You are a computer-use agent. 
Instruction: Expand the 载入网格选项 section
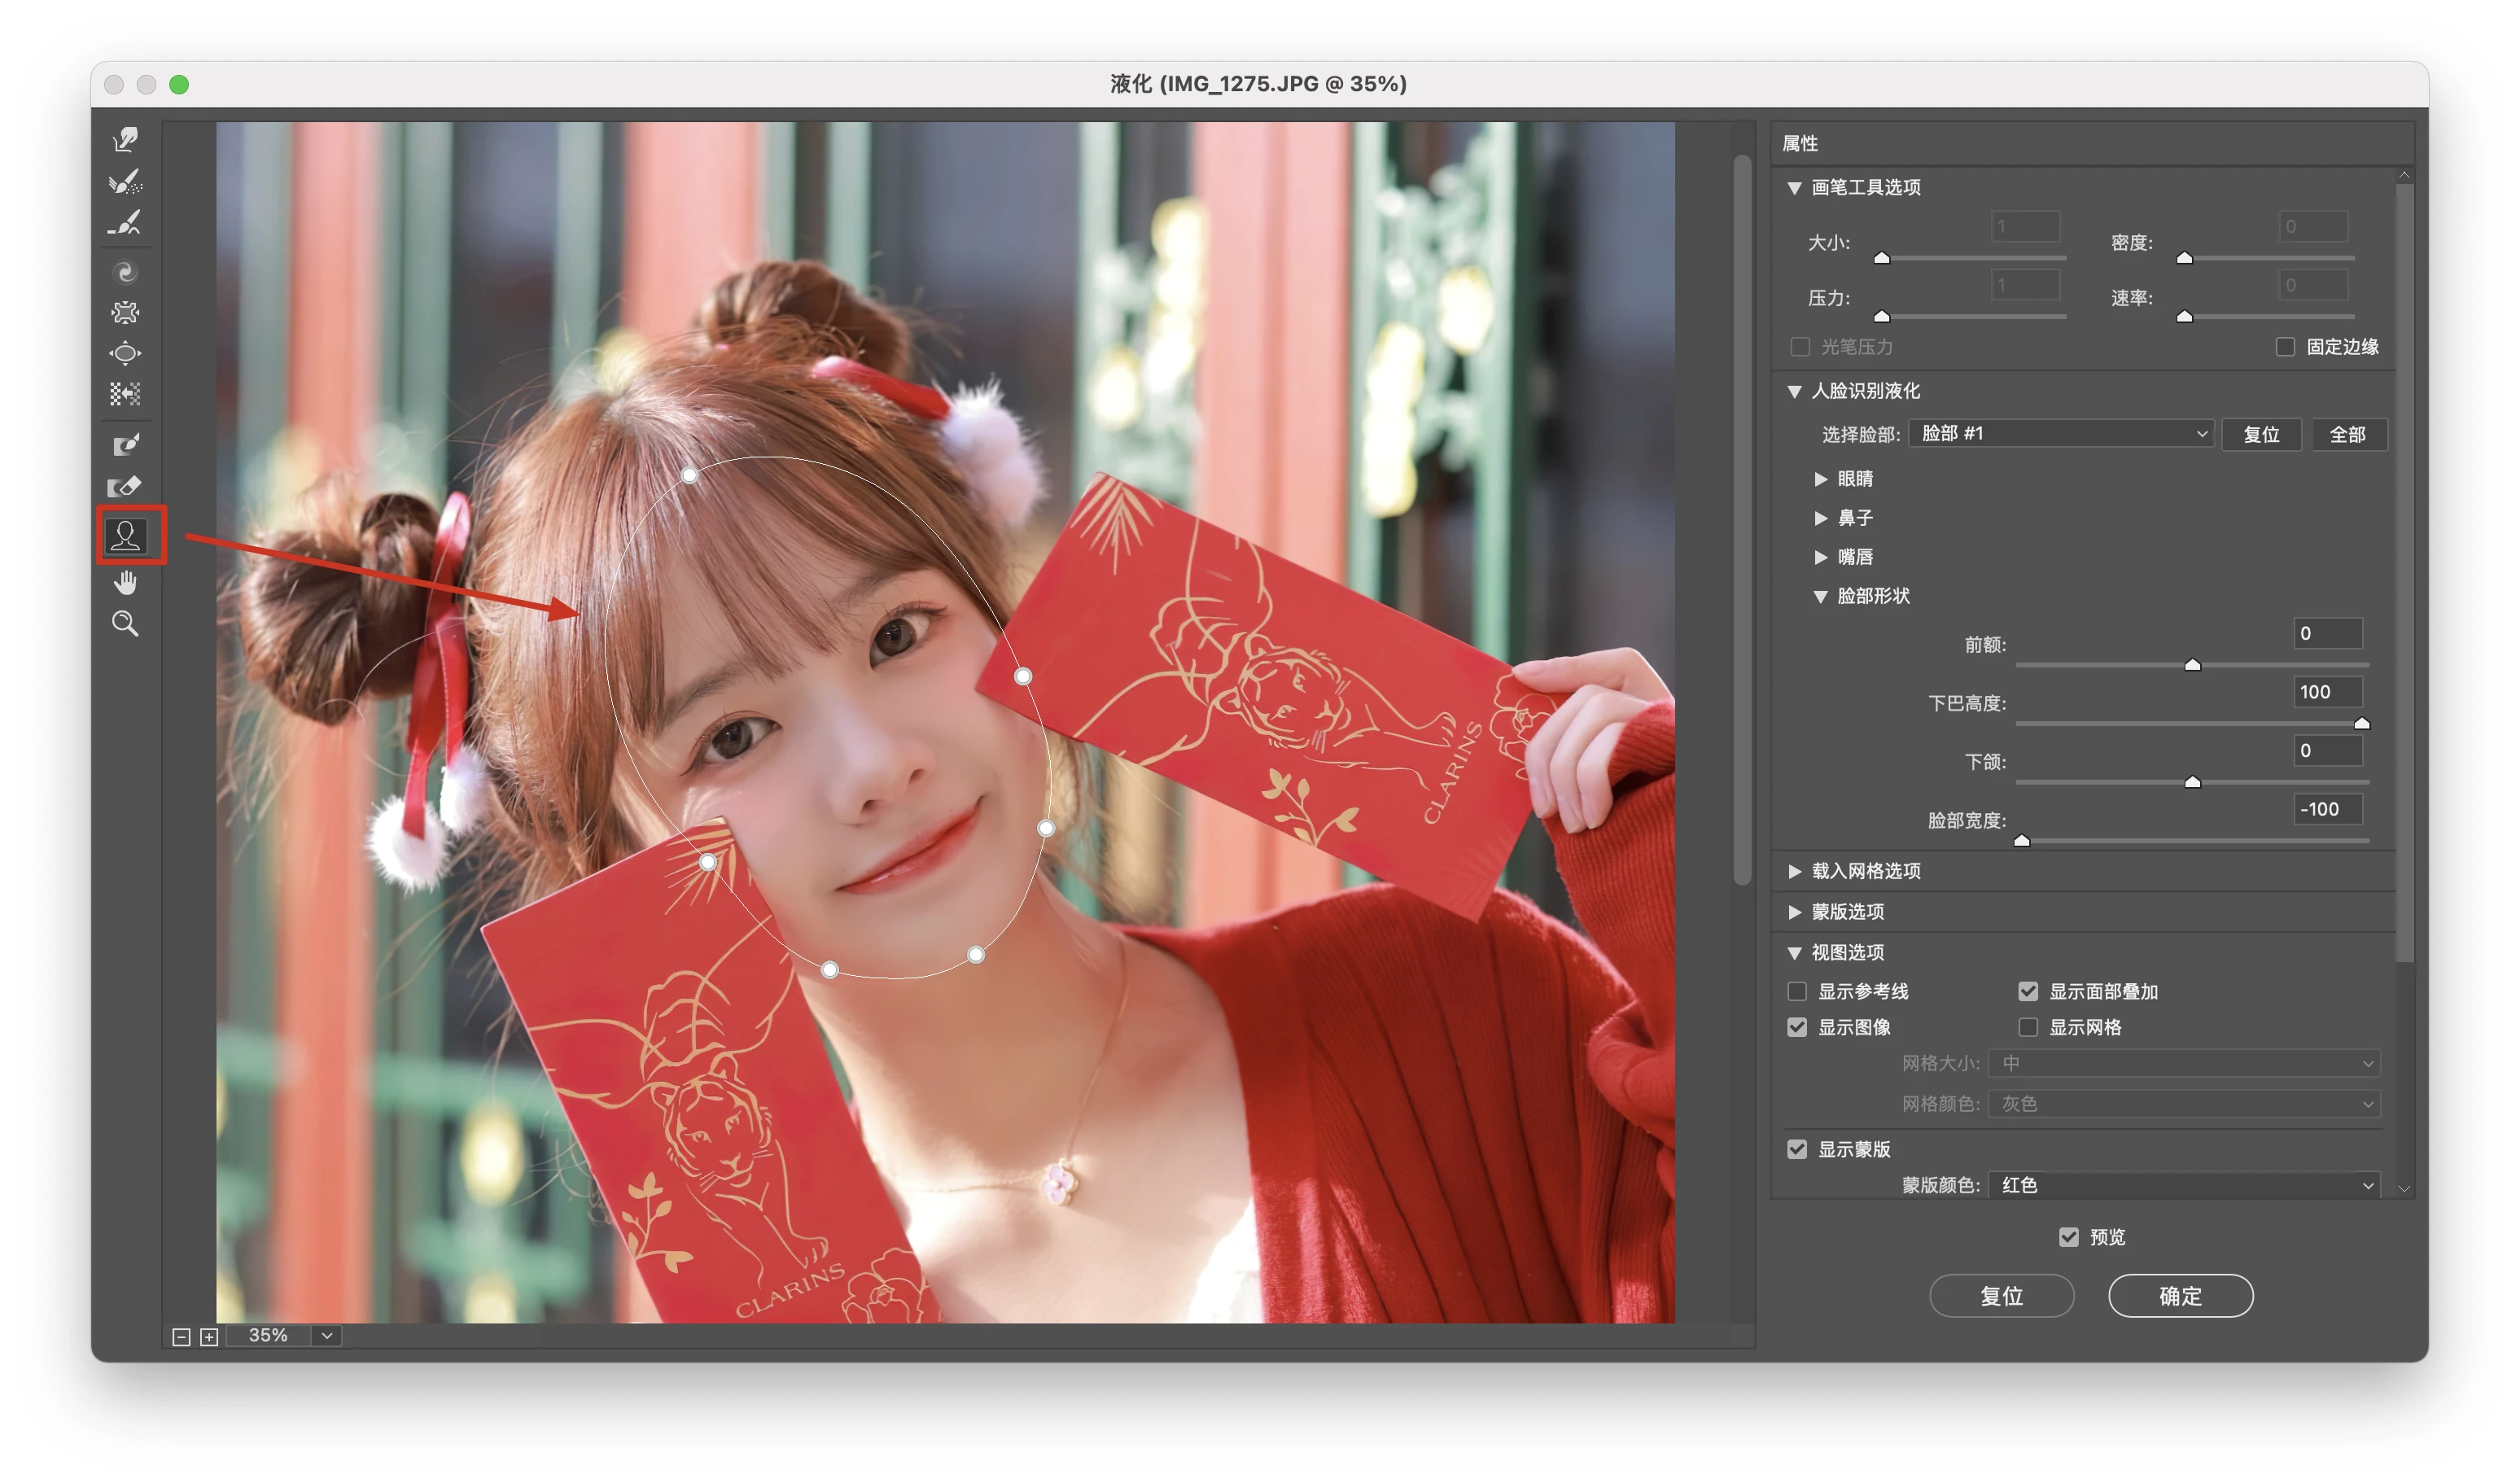point(1795,872)
